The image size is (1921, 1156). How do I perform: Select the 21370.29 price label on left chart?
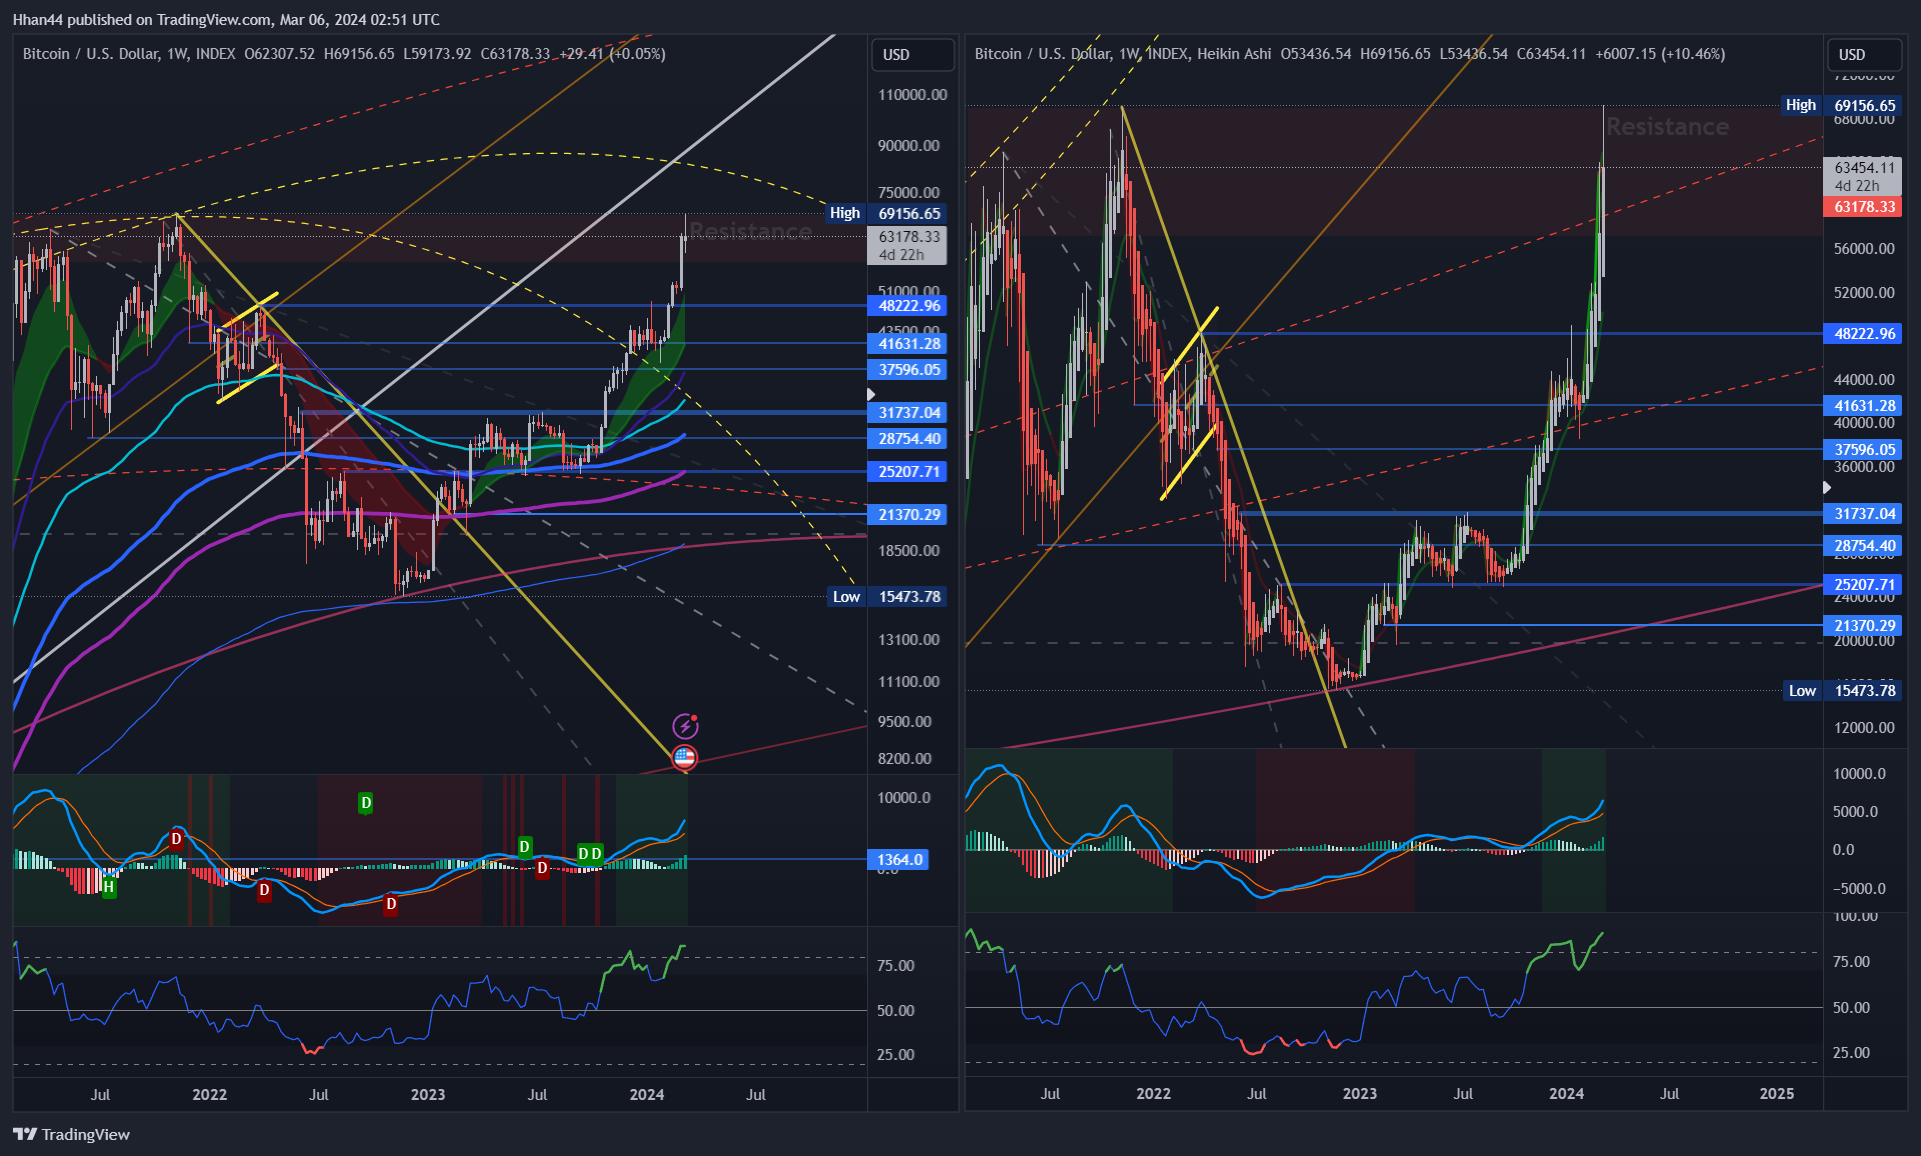tap(909, 515)
